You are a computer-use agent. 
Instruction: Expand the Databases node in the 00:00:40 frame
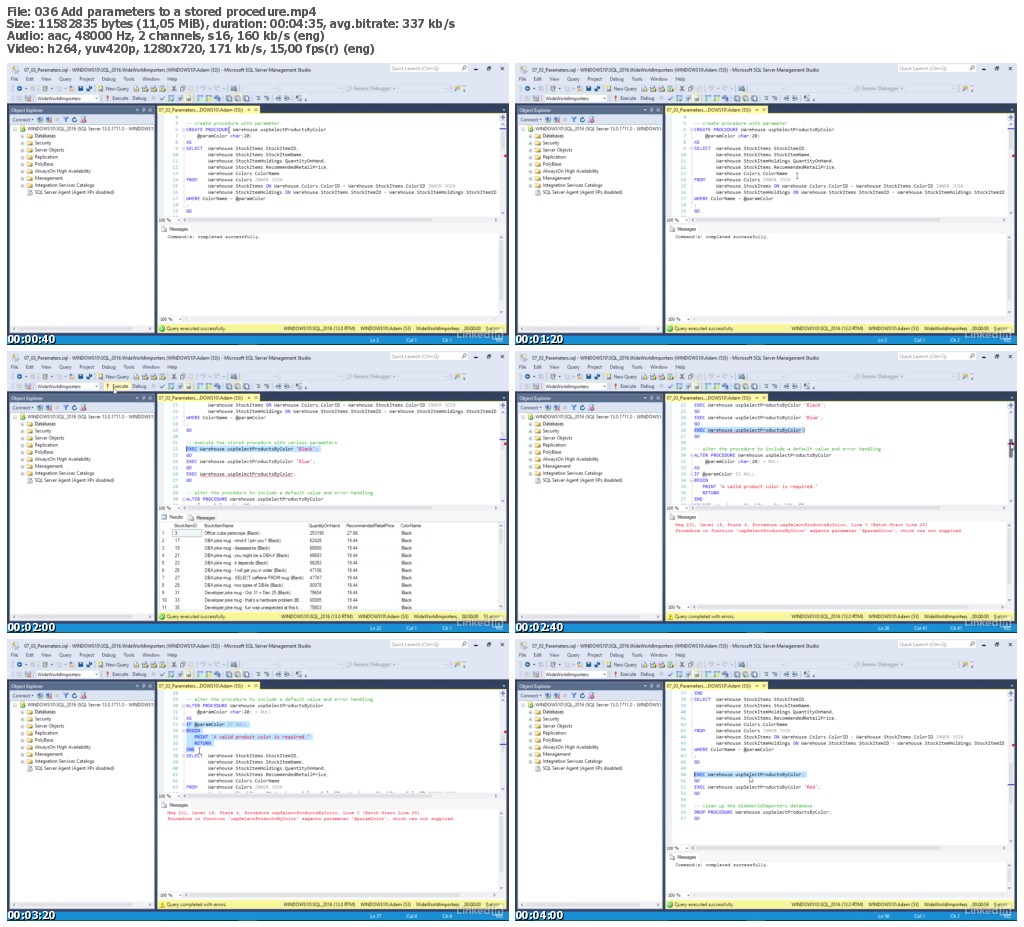[x=22, y=136]
